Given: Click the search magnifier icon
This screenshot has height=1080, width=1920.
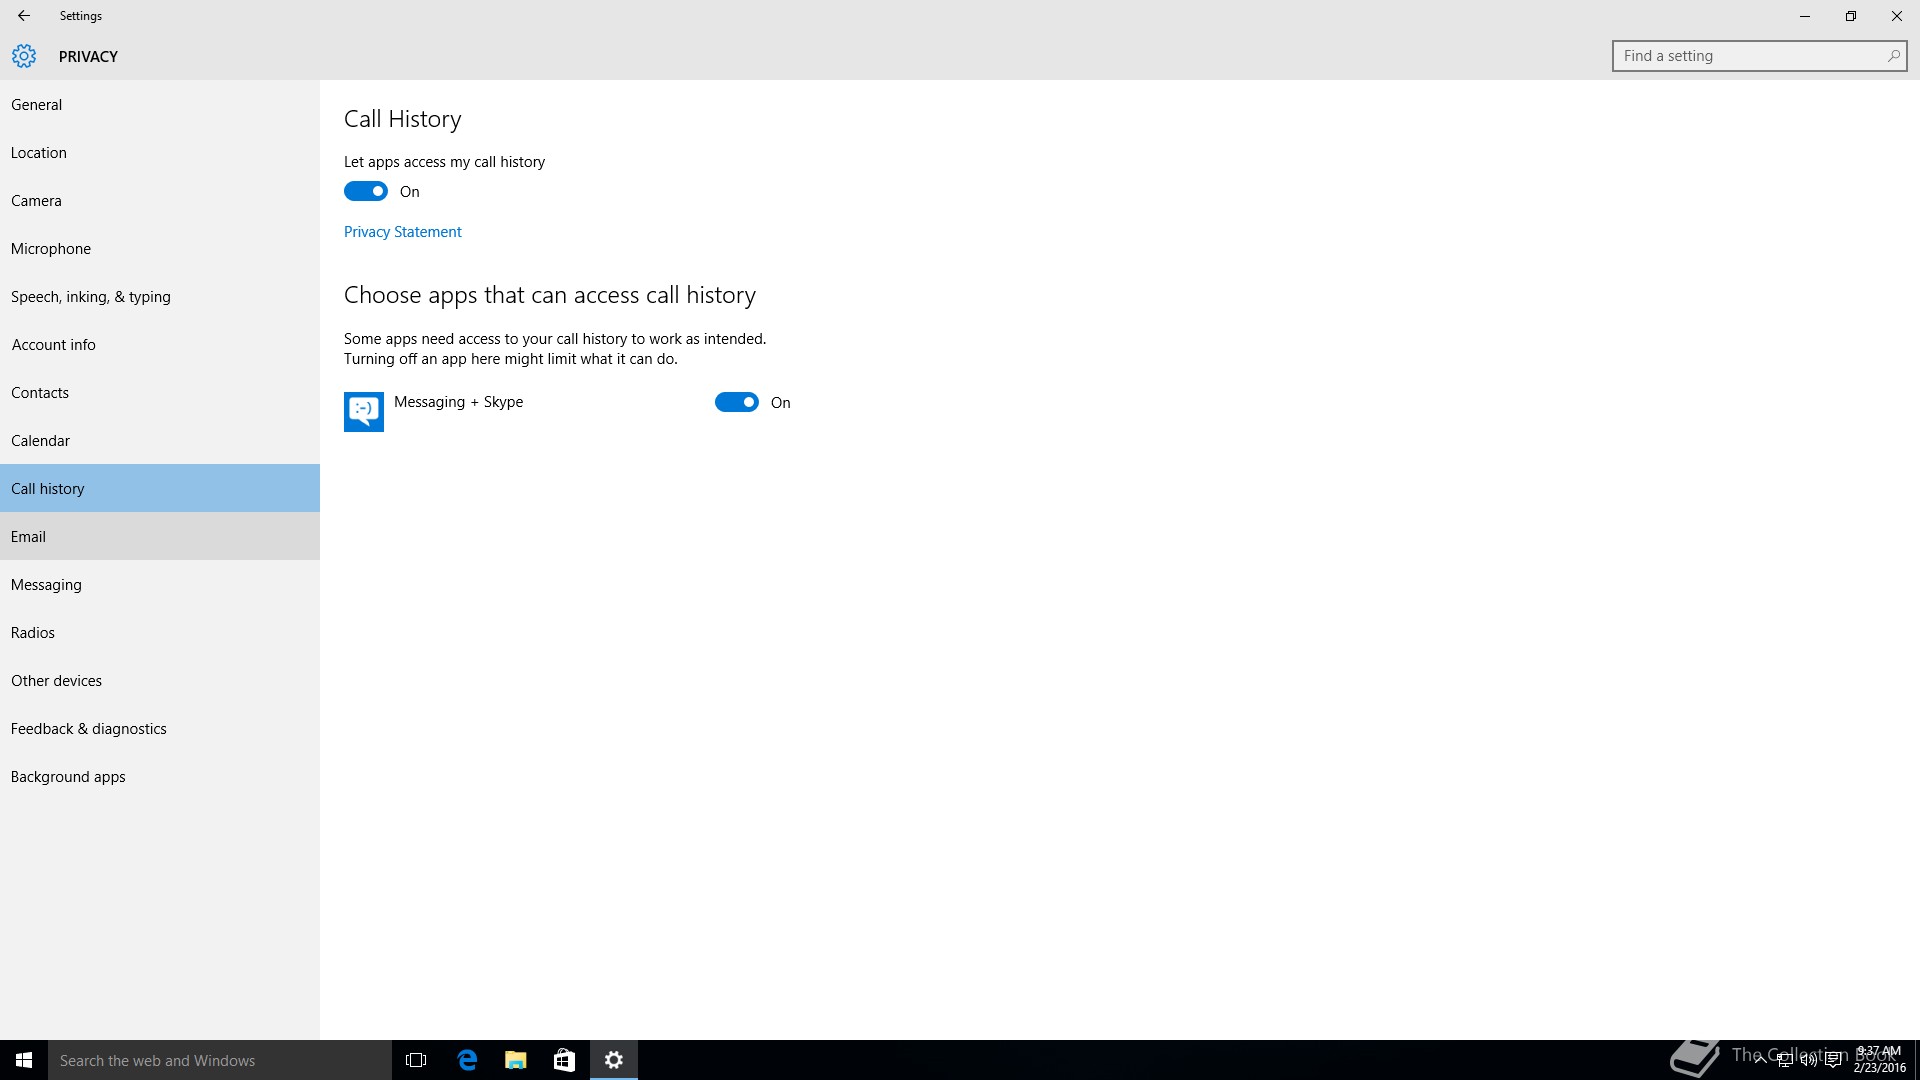Looking at the screenshot, I should pyautogui.click(x=1893, y=56).
